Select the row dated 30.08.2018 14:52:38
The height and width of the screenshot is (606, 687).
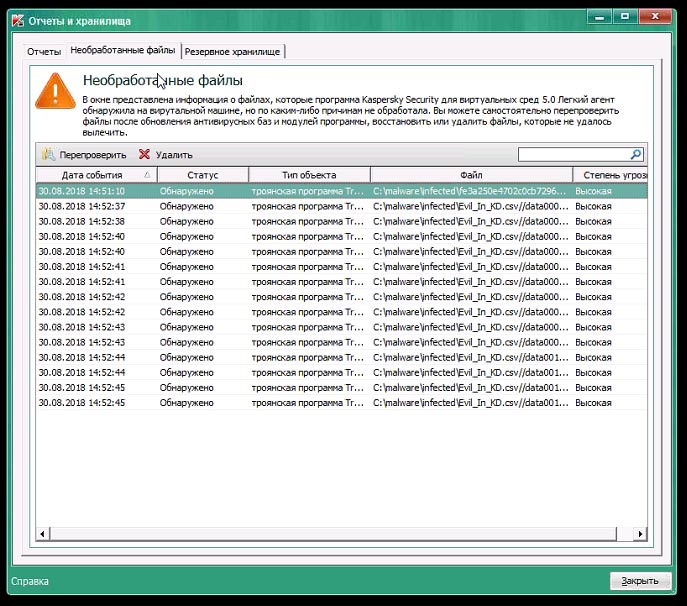(341, 221)
